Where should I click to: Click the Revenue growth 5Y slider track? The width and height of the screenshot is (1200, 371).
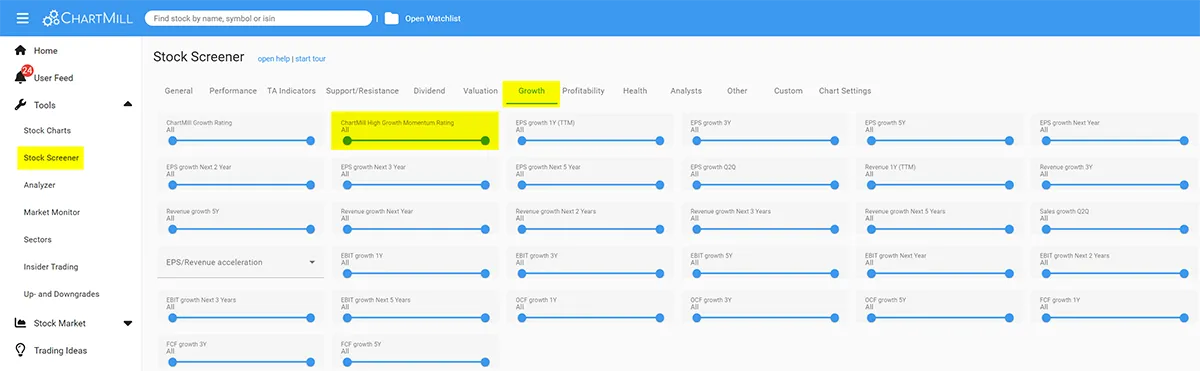pos(241,229)
